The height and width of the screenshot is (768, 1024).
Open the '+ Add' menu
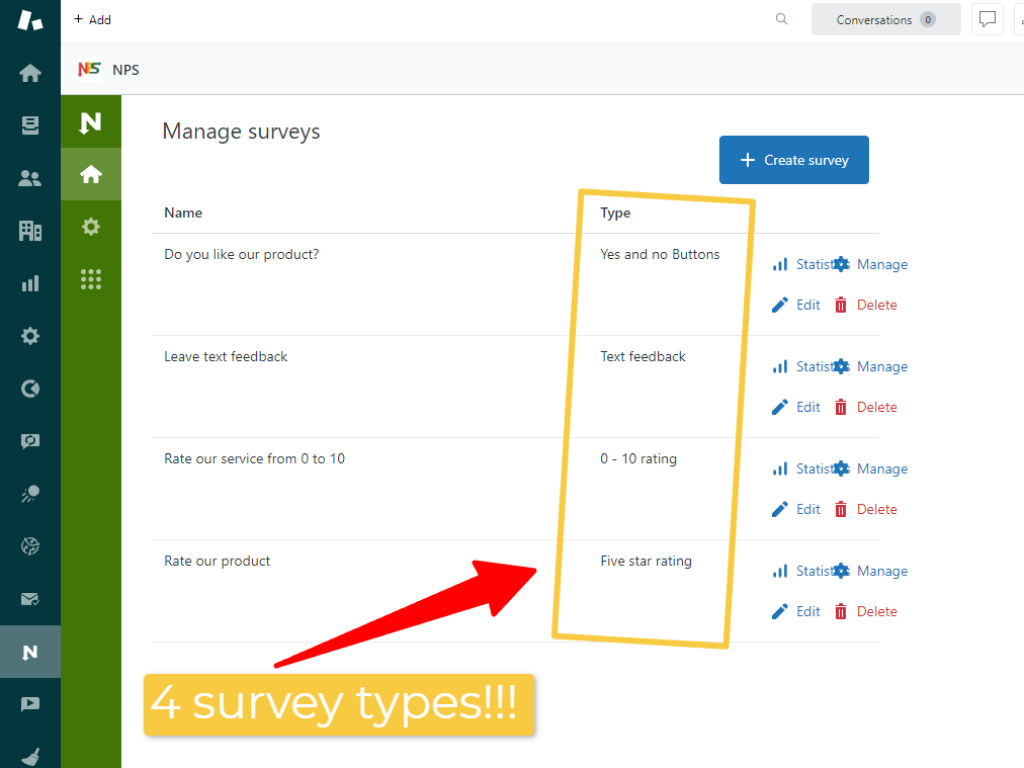click(92, 19)
